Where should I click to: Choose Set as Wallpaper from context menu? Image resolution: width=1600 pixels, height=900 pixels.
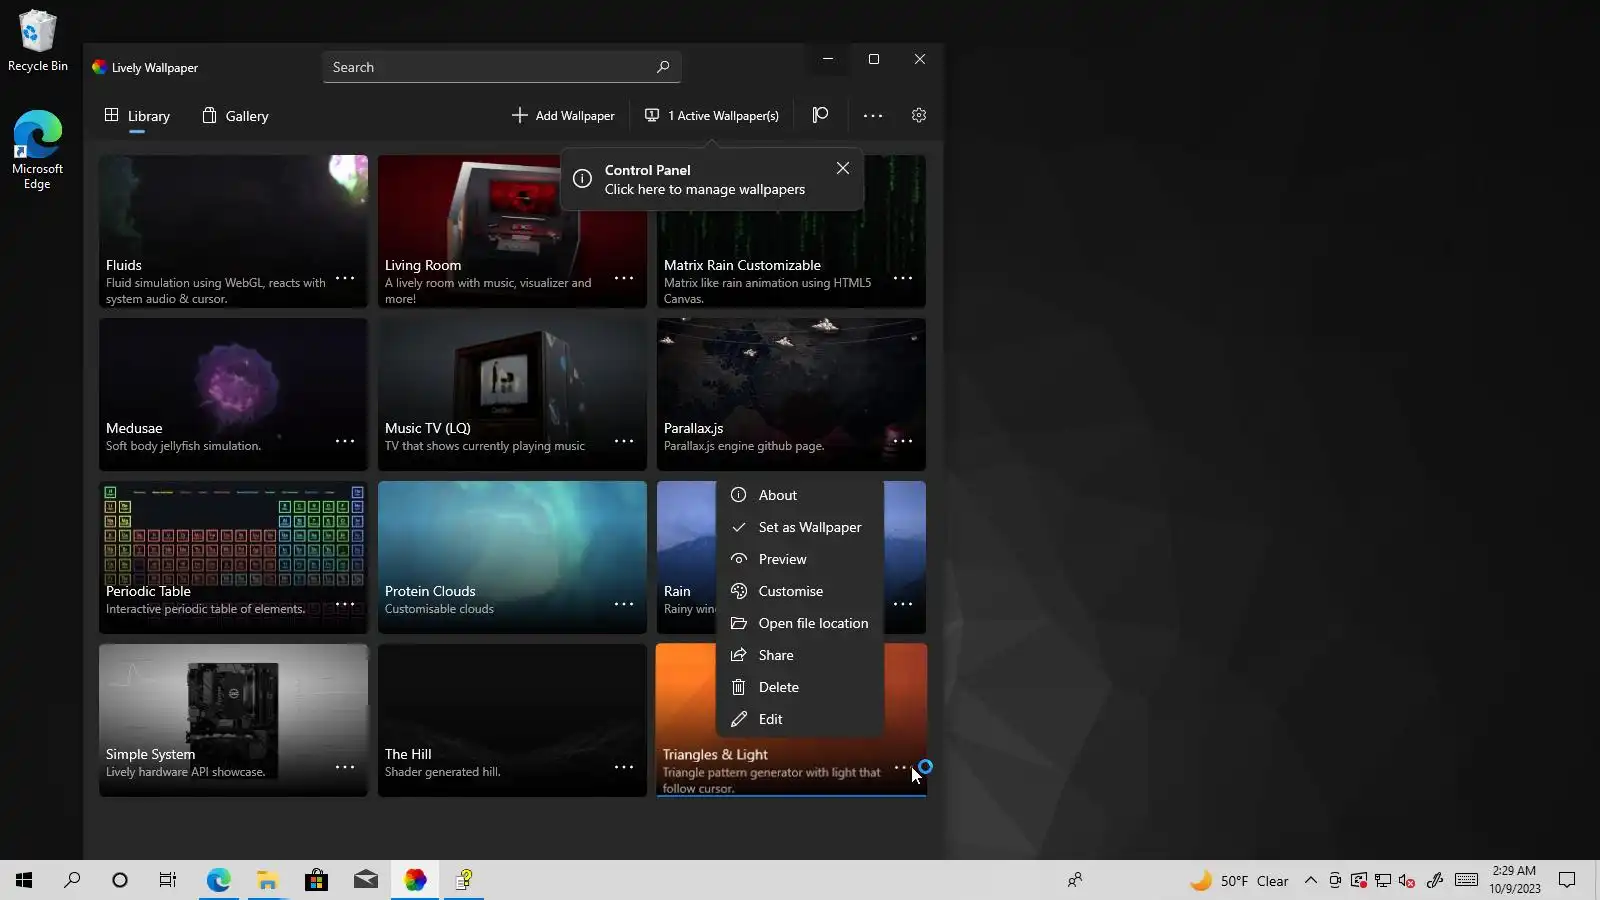click(x=800, y=527)
